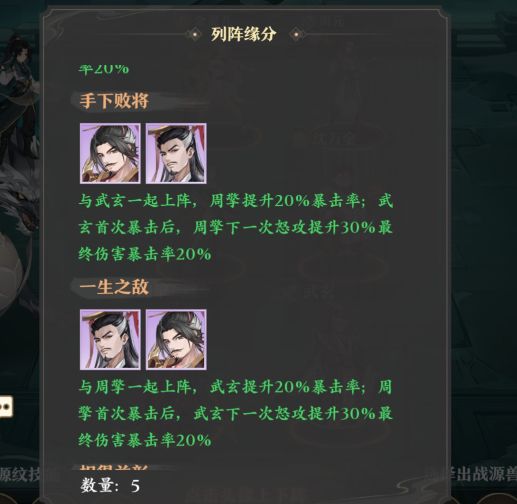Image resolution: width=517 pixels, height=504 pixels.
Task: Select the second hero portrait under 一生之敌
Action: pyautogui.click(x=176, y=339)
